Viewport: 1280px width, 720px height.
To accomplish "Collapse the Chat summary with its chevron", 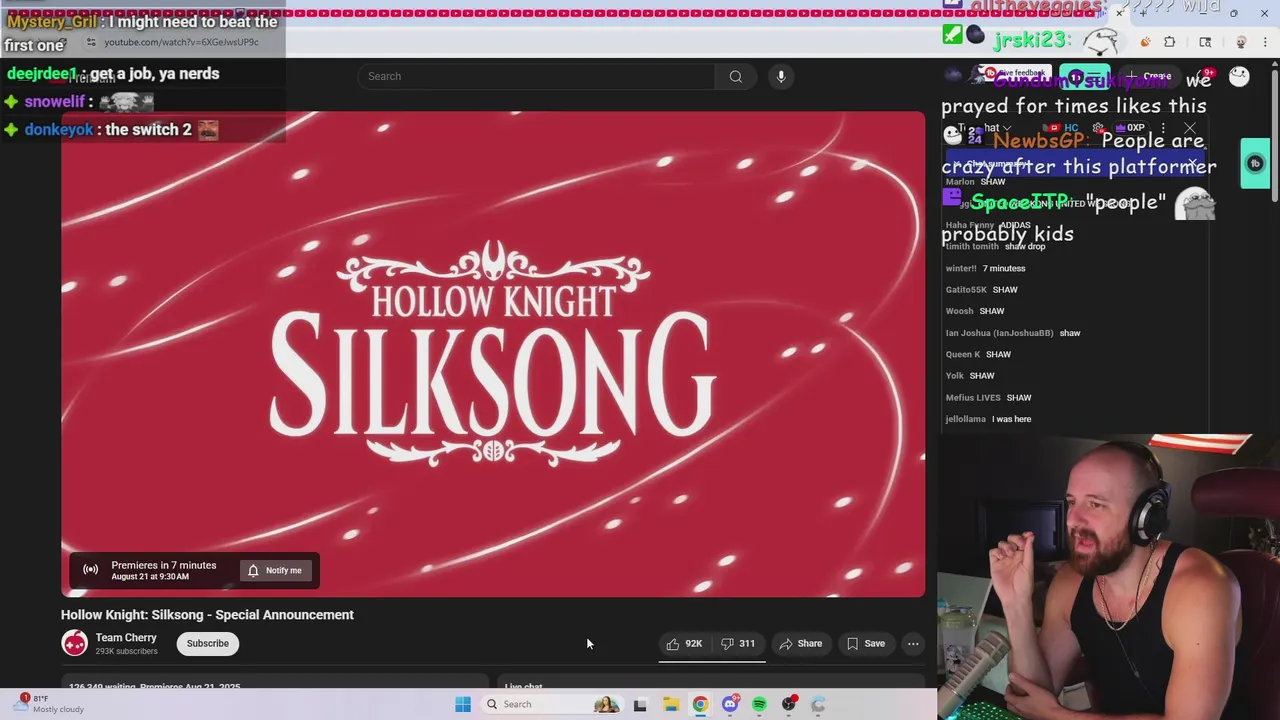I will (x=957, y=164).
